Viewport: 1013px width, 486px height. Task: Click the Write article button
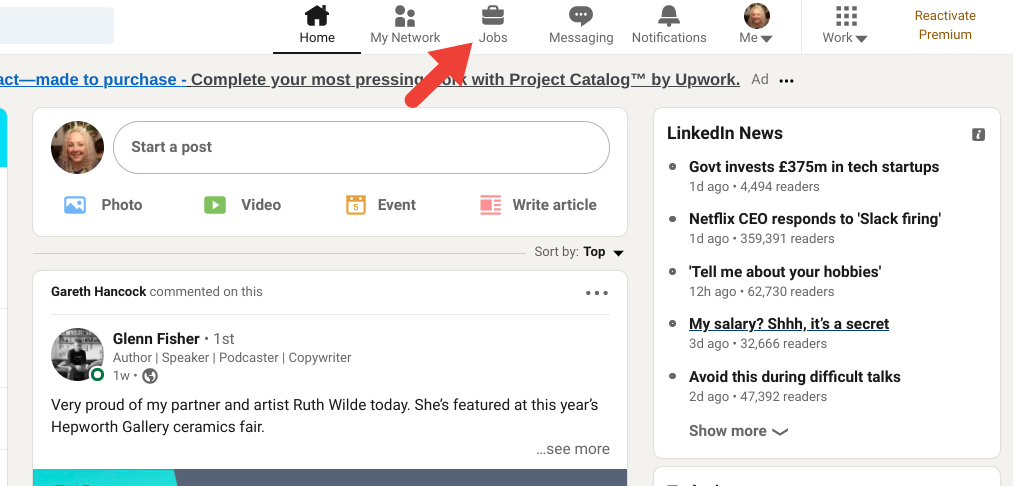point(538,205)
